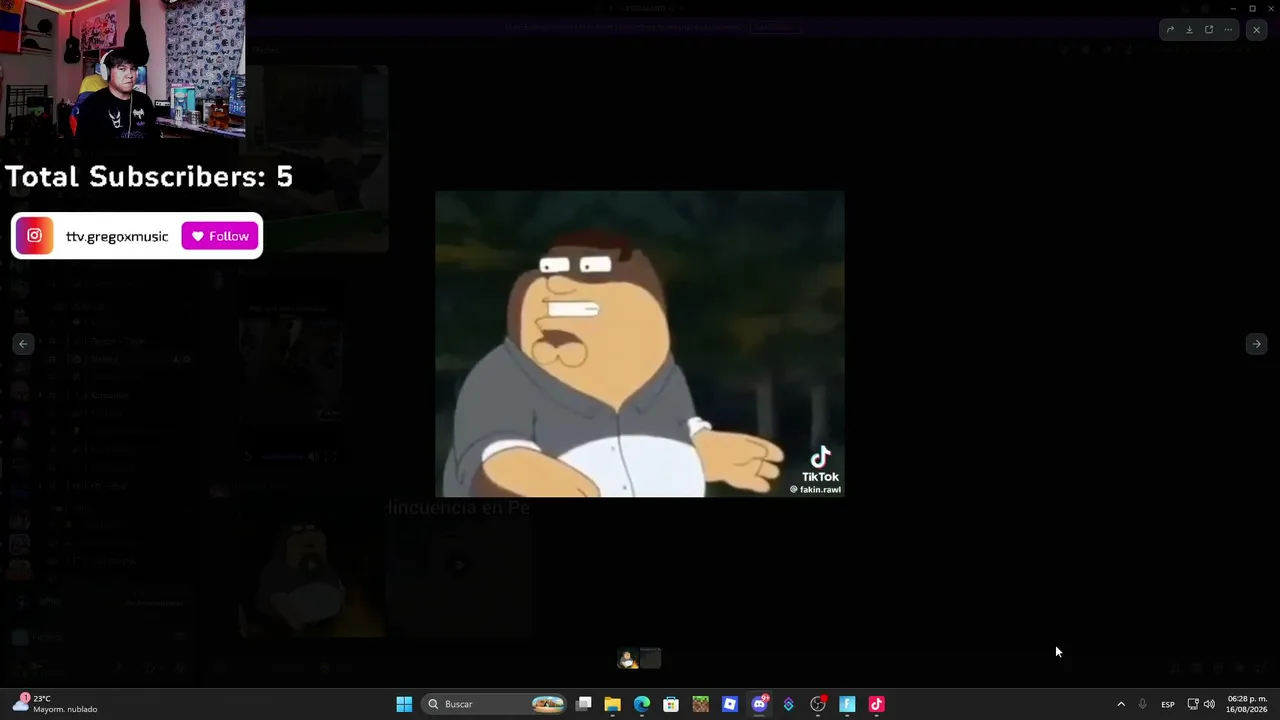
Task: Download the opened image
Action: click(x=1189, y=30)
